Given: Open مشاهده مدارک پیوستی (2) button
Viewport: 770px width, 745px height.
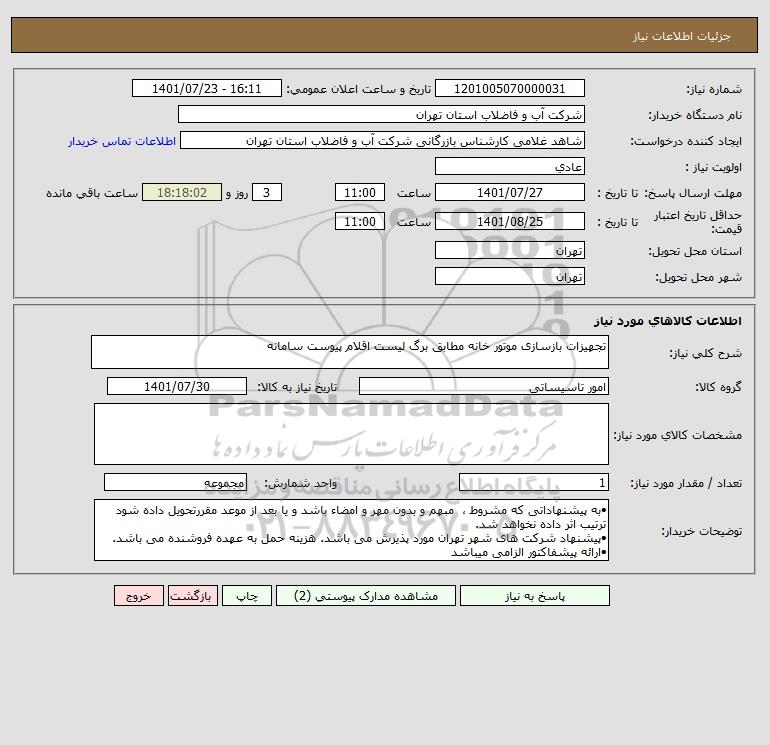Looking at the screenshot, I should (366, 596).
